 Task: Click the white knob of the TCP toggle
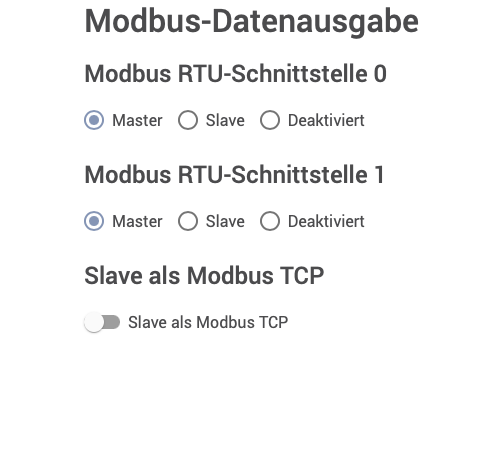point(94,322)
